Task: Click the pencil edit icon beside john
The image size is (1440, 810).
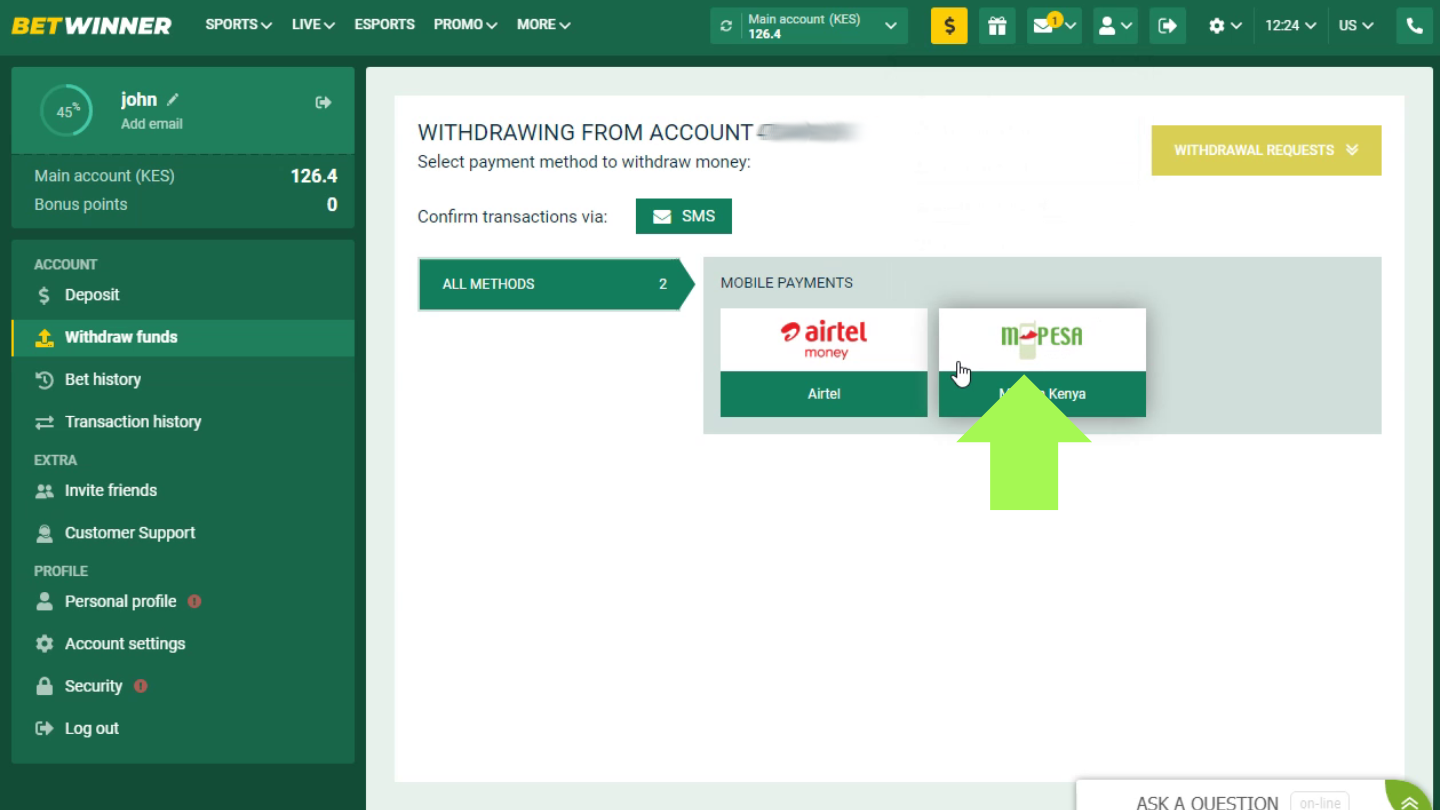Action: [x=173, y=99]
